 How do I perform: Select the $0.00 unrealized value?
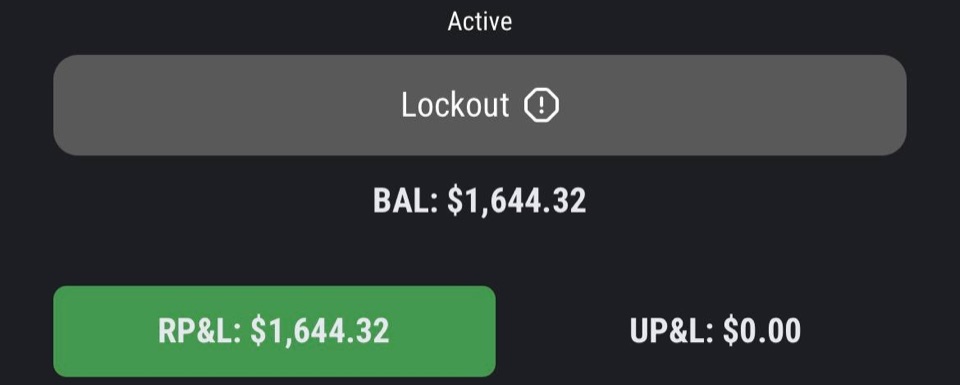[762, 331]
